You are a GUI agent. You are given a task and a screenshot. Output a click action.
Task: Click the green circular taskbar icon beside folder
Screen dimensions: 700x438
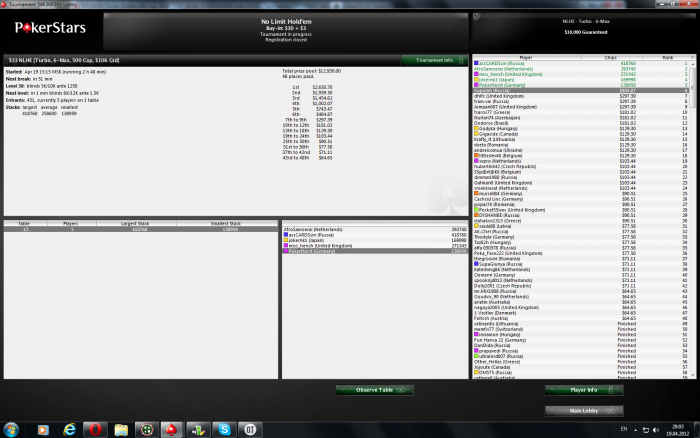tap(147, 430)
